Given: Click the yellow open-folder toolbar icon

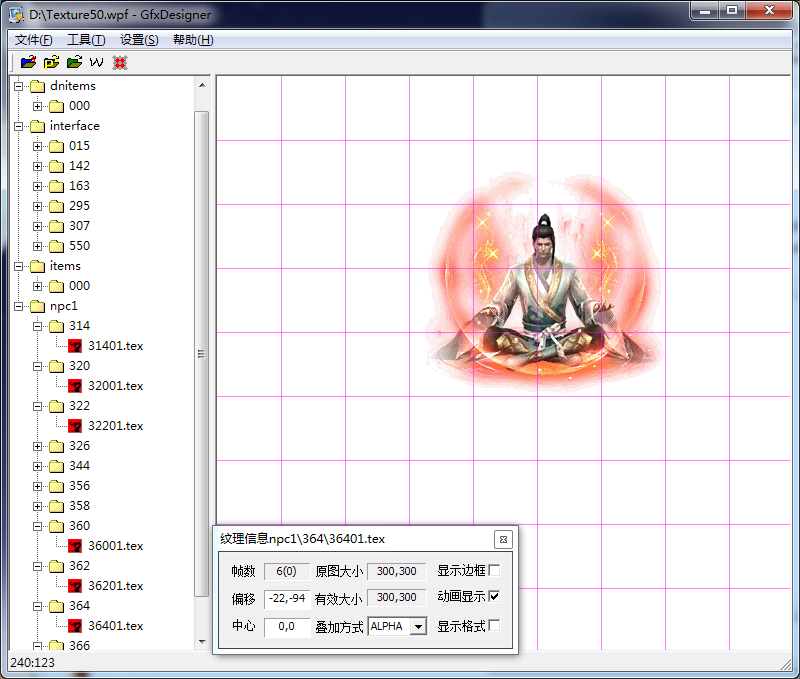Looking at the screenshot, I should [x=51, y=62].
